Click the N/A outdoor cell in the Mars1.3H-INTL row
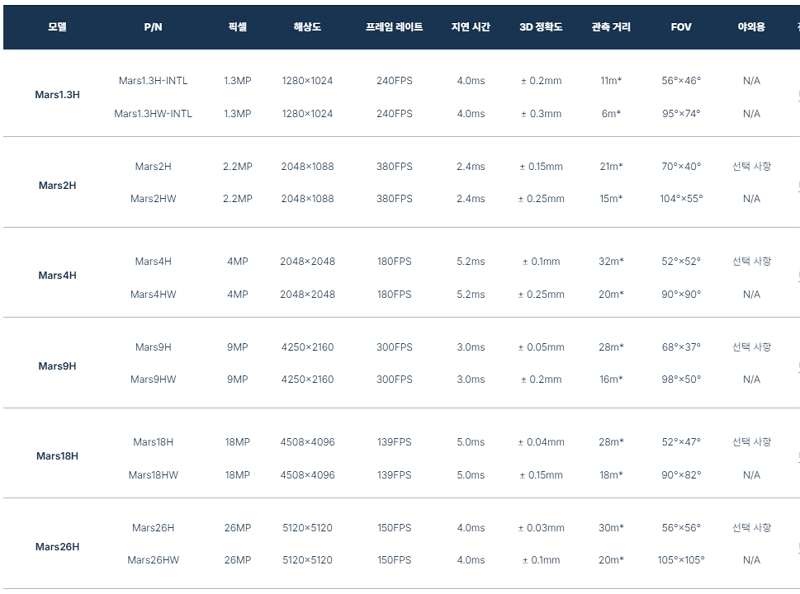Viewport: 800px width, 594px height. tap(752, 81)
